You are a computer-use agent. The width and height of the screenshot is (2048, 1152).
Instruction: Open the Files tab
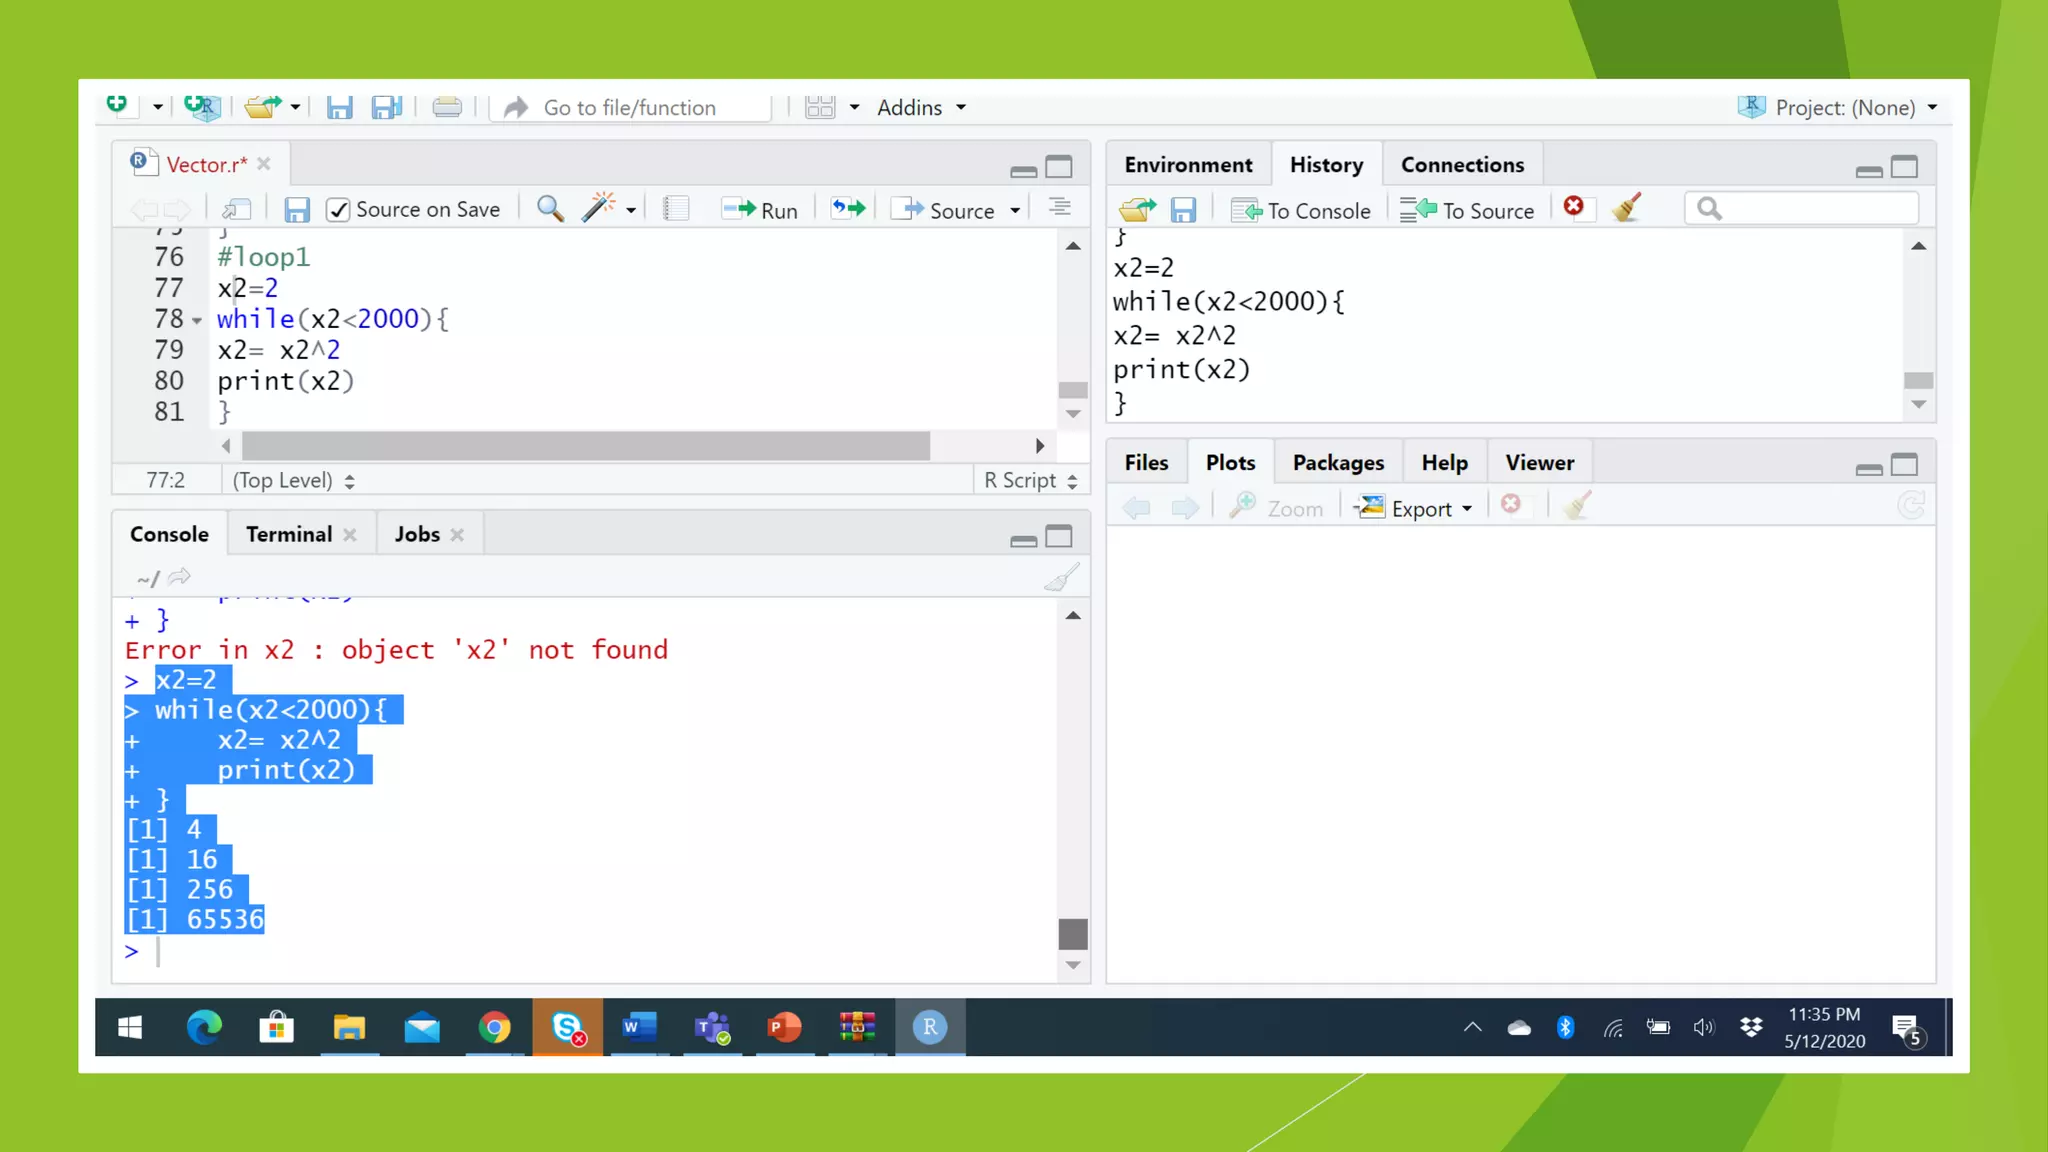(1146, 463)
